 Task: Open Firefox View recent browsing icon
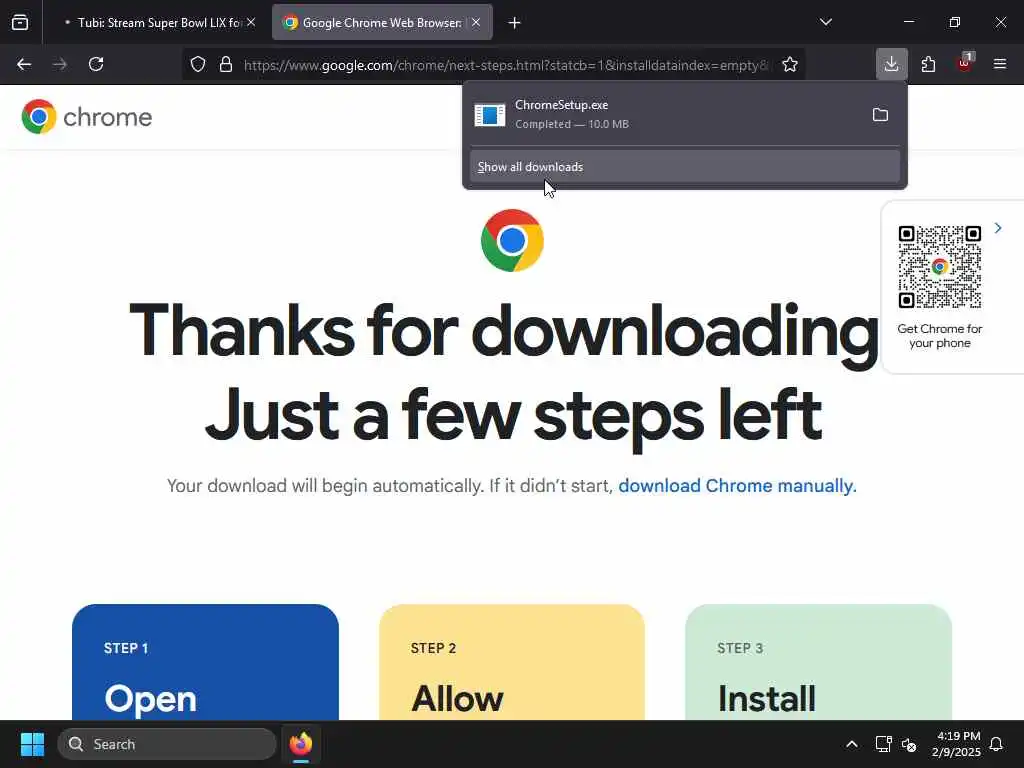[x=20, y=22]
